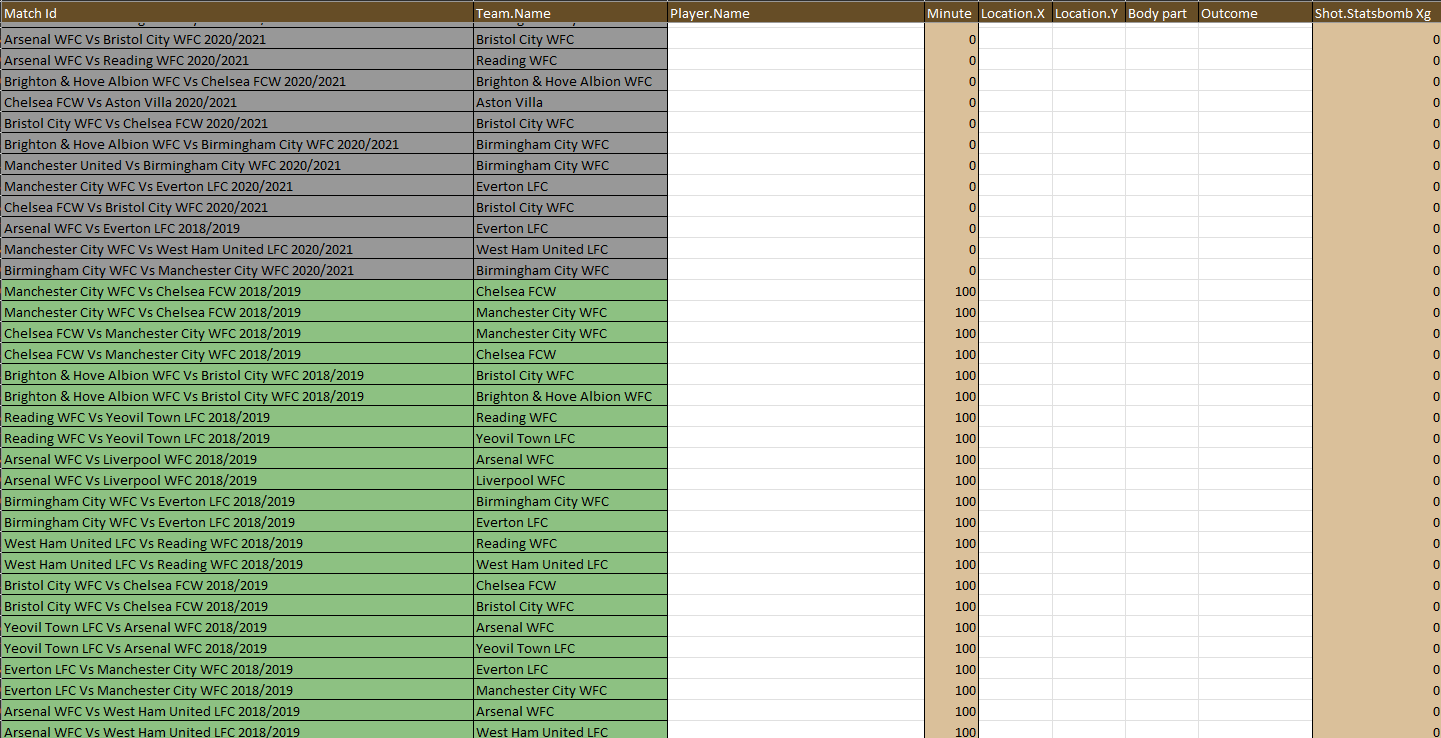Viewport: 1441px width, 738px height.
Task: Click 'Brighton & Hove Albion WFC' team in Chelsea 2020/2021 row
Action: (570, 81)
